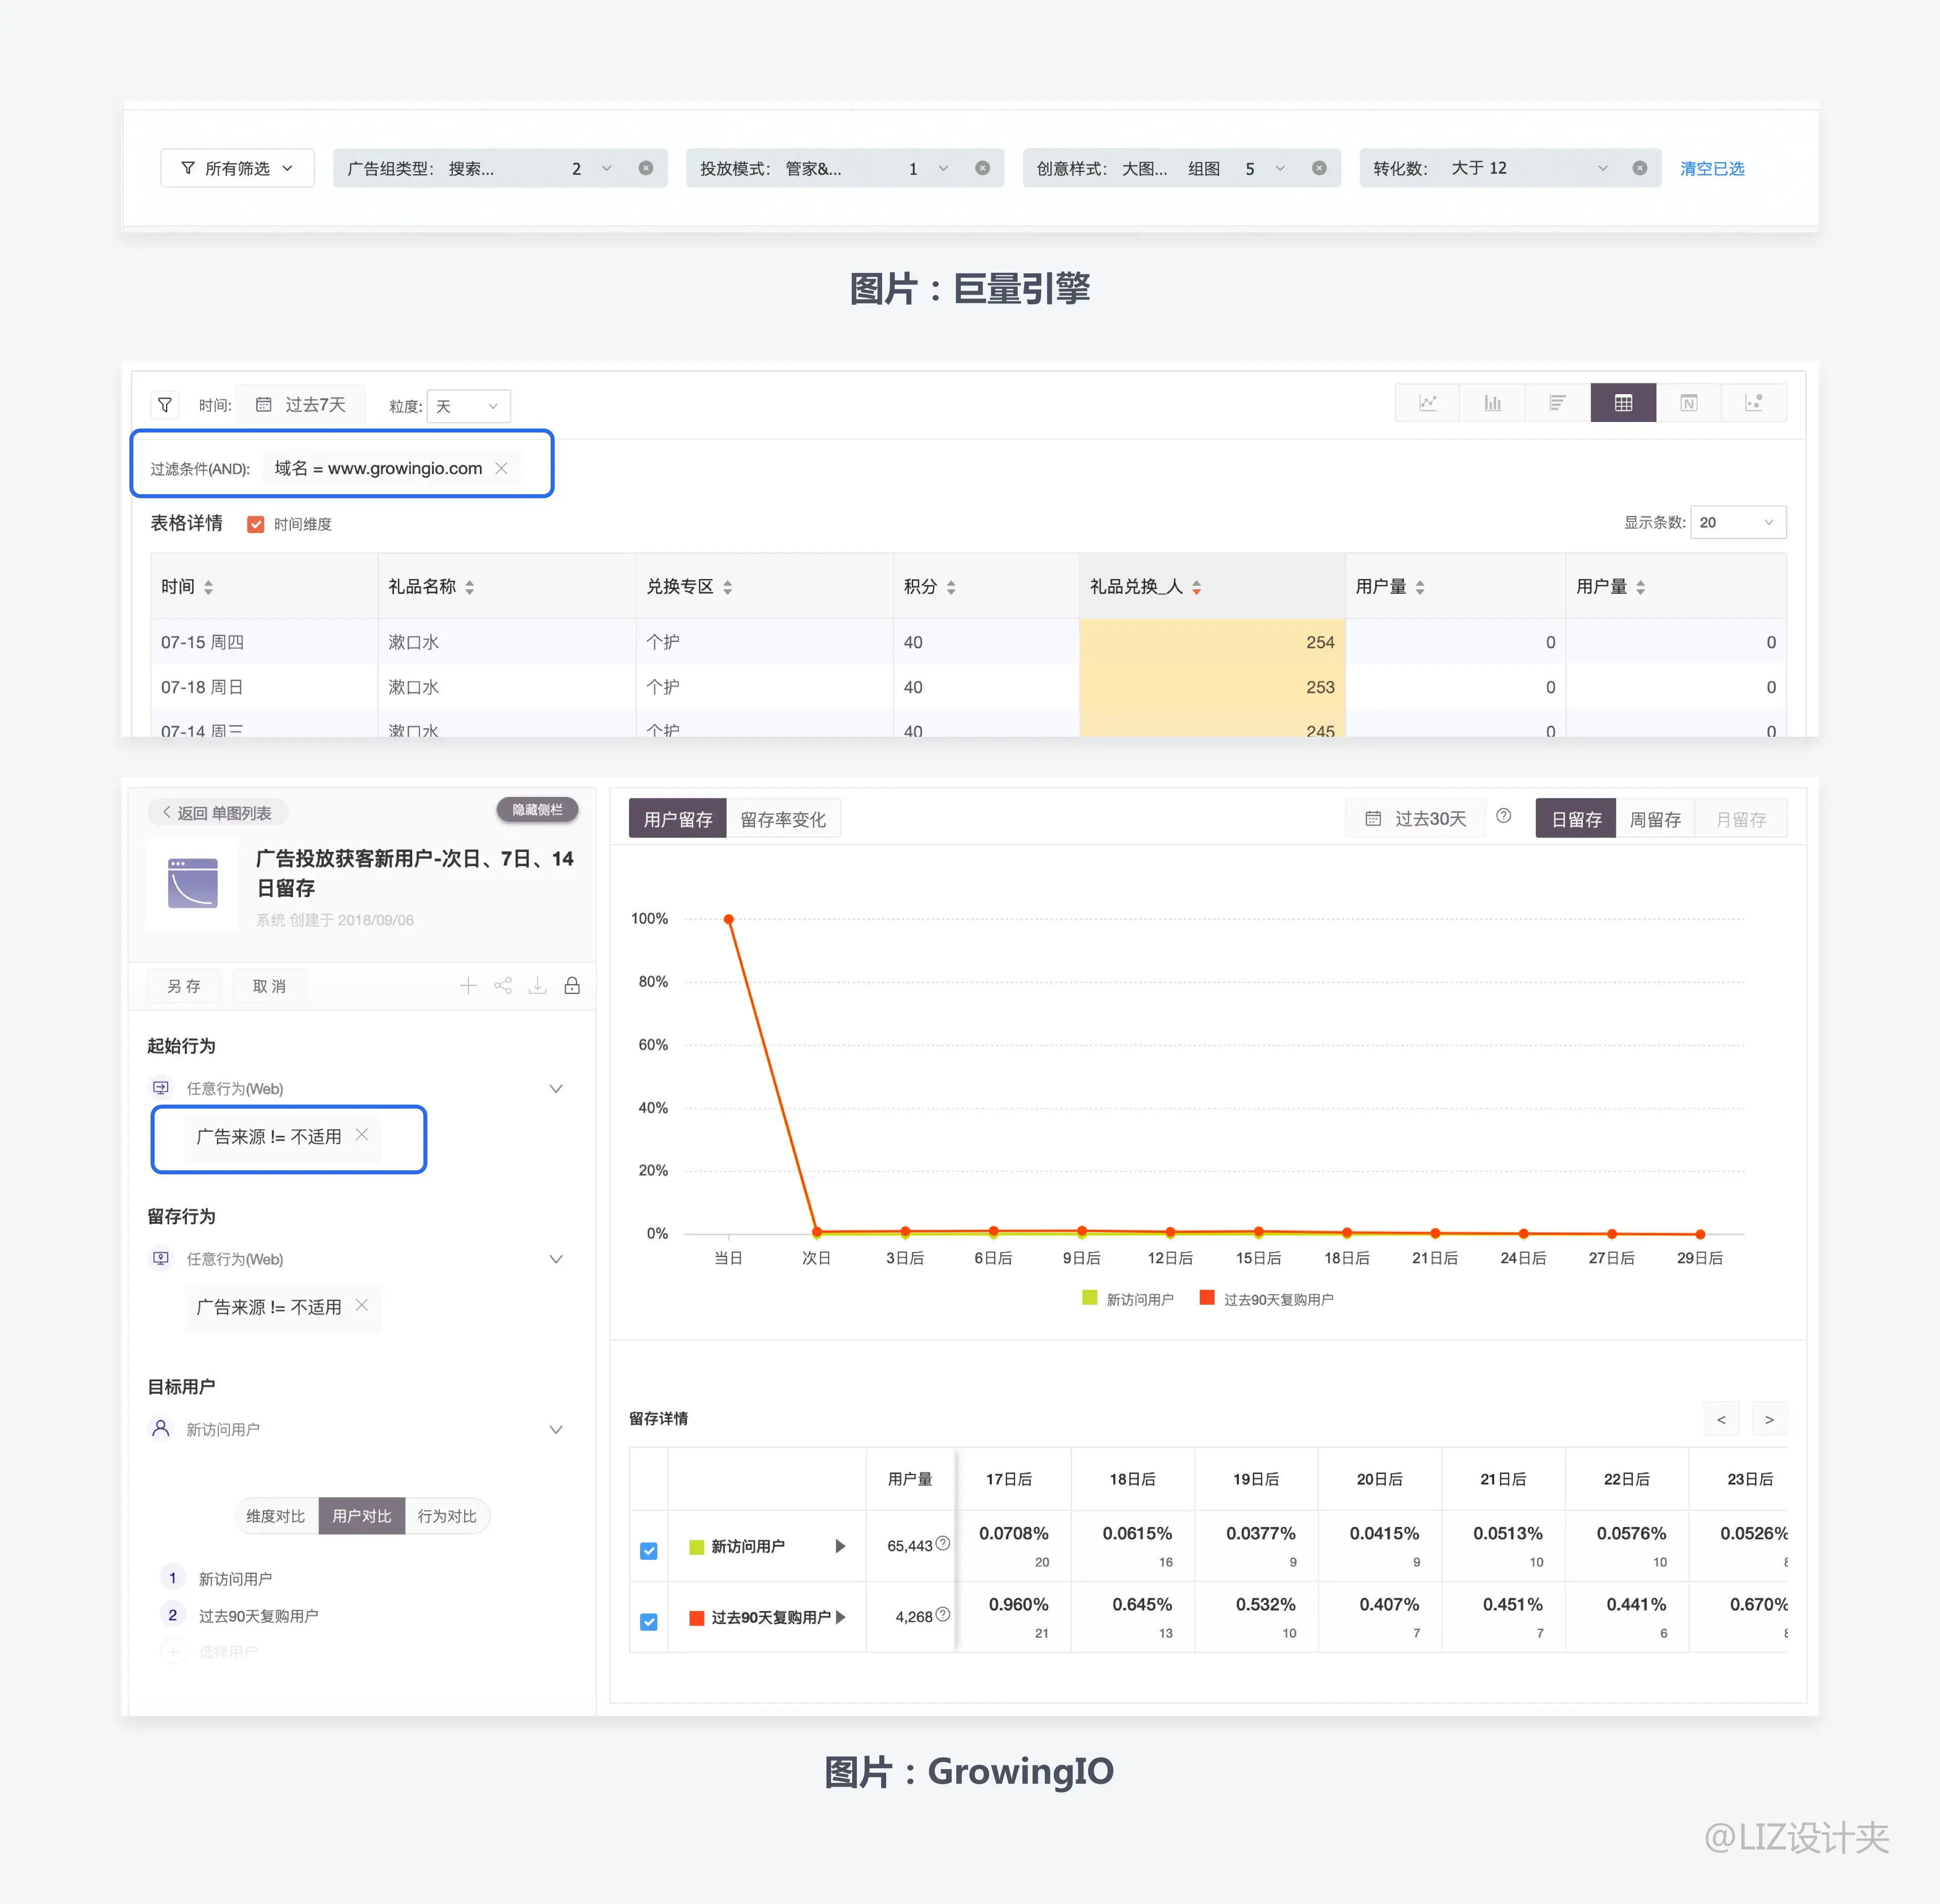
Task: Expand the 显示条数 20 dropdown
Action: [1737, 522]
